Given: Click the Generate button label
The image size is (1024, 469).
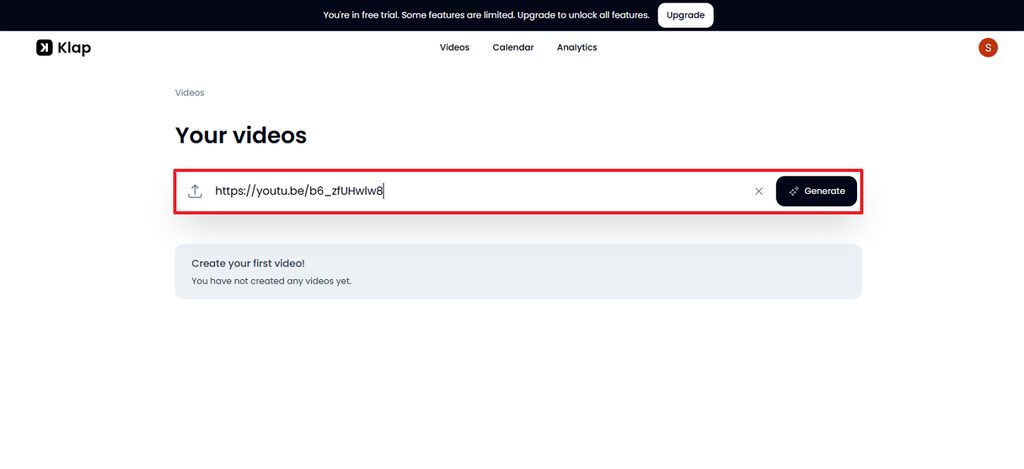Looking at the screenshot, I should point(824,191).
